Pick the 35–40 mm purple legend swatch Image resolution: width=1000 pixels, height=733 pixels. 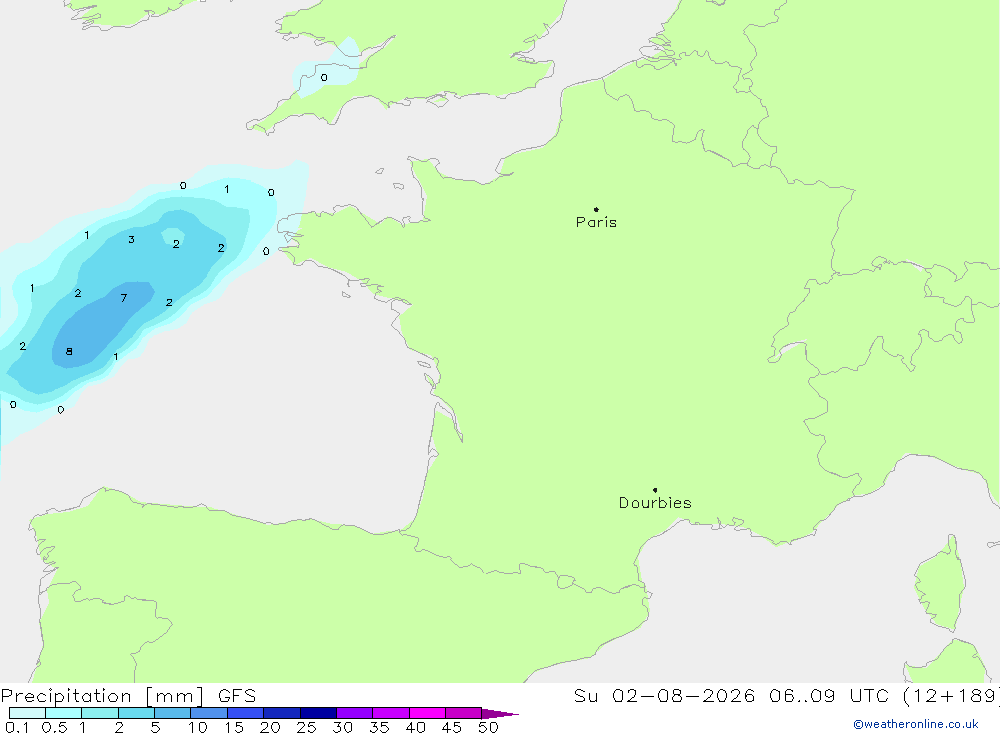391,713
